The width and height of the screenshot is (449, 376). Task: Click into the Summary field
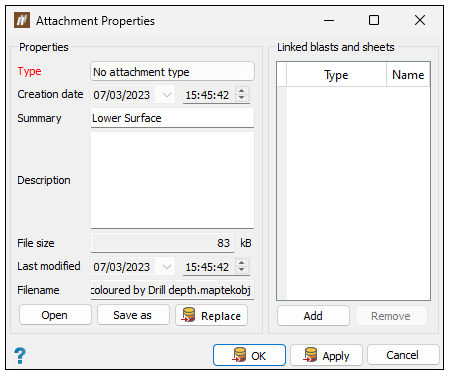(172, 118)
